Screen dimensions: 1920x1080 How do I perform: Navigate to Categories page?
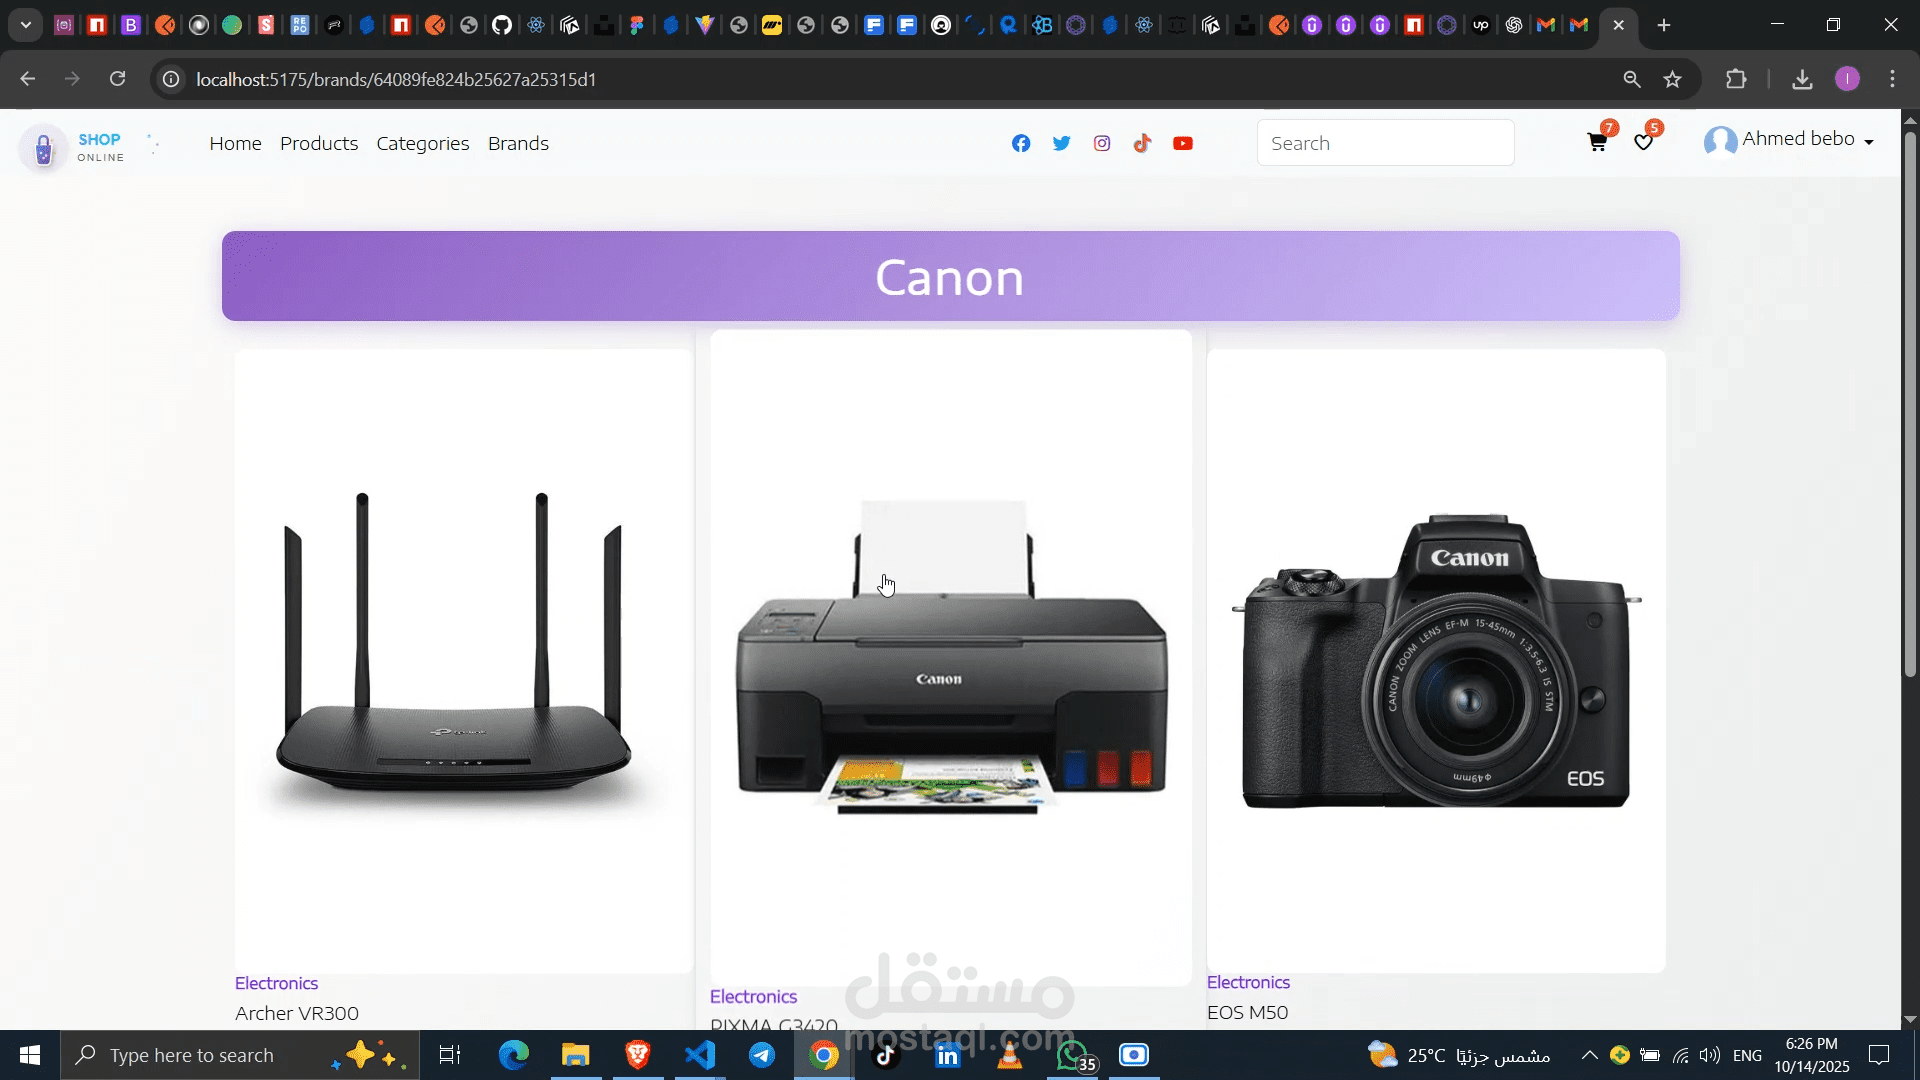[422, 143]
